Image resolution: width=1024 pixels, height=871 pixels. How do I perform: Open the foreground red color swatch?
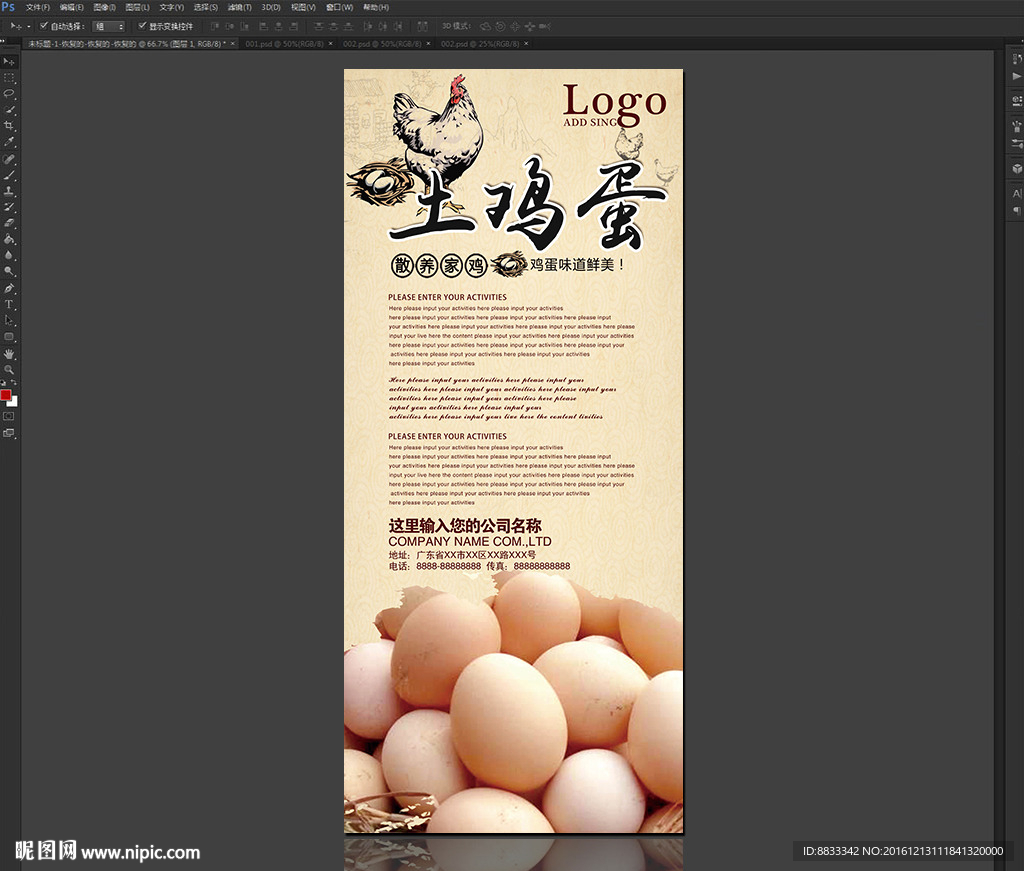pyautogui.click(x=5, y=395)
